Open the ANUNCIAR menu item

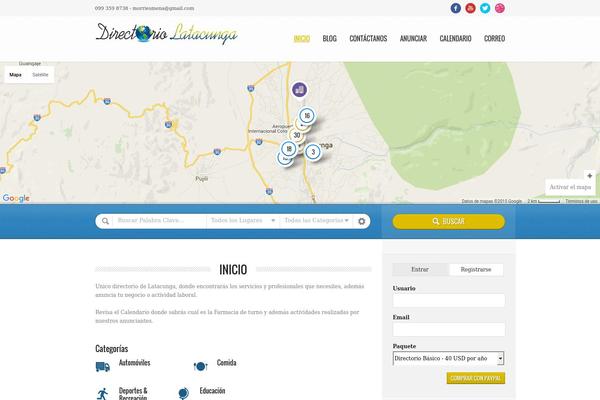(413, 39)
